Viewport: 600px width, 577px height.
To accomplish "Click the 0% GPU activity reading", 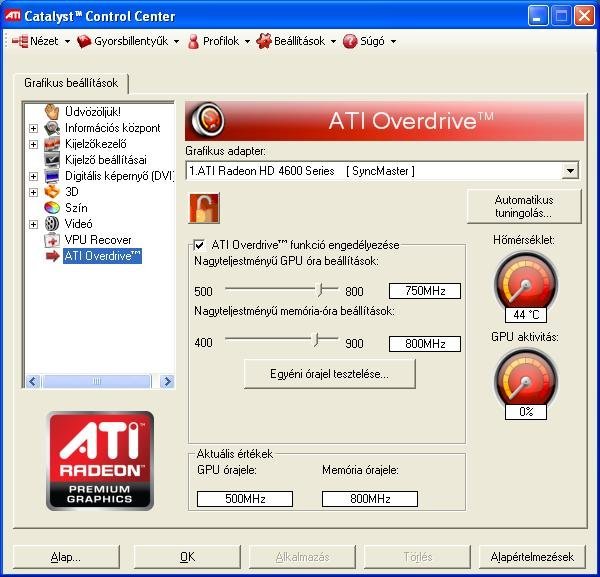I will pyautogui.click(x=526, y=412).
